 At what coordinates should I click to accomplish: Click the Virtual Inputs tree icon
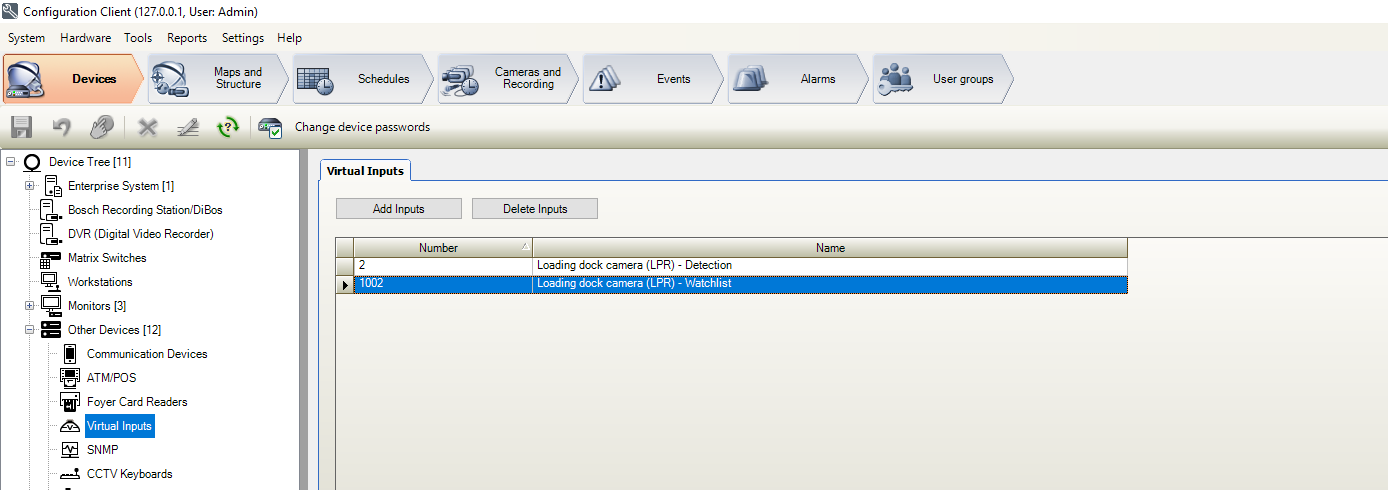pyautogui.click(x=70, y=426)
